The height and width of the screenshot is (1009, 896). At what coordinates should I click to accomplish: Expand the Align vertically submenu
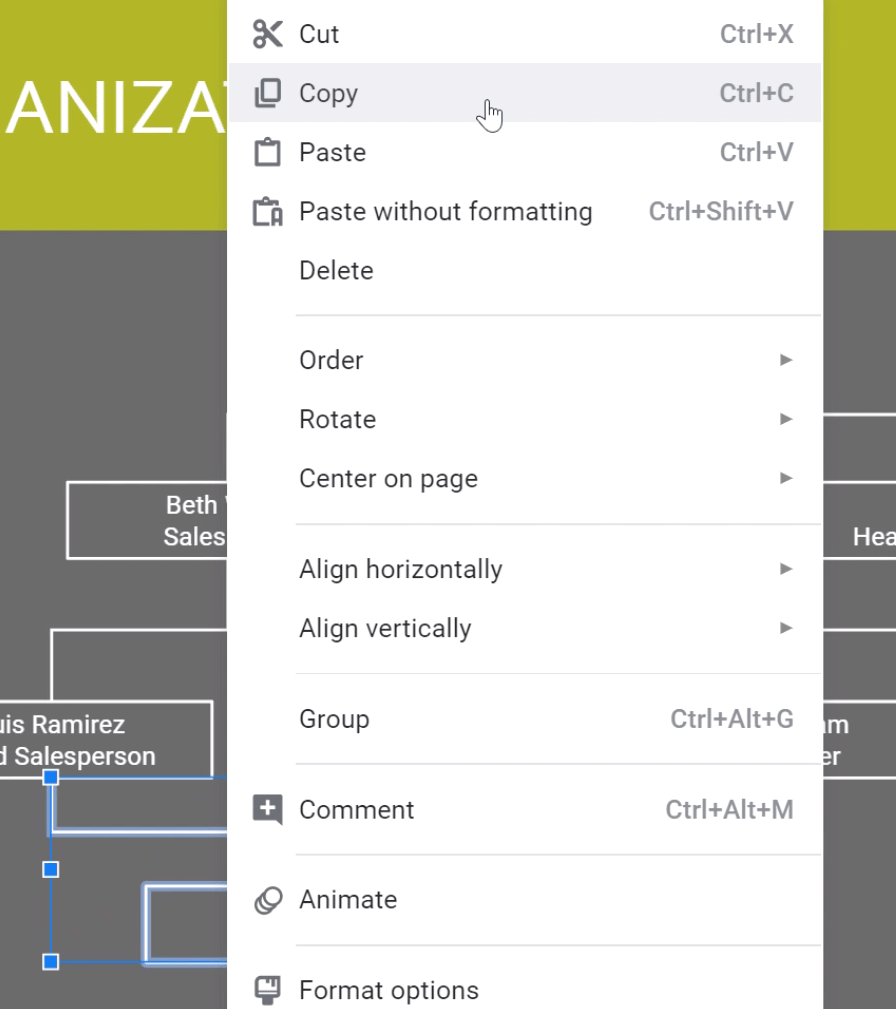(785, 628)
